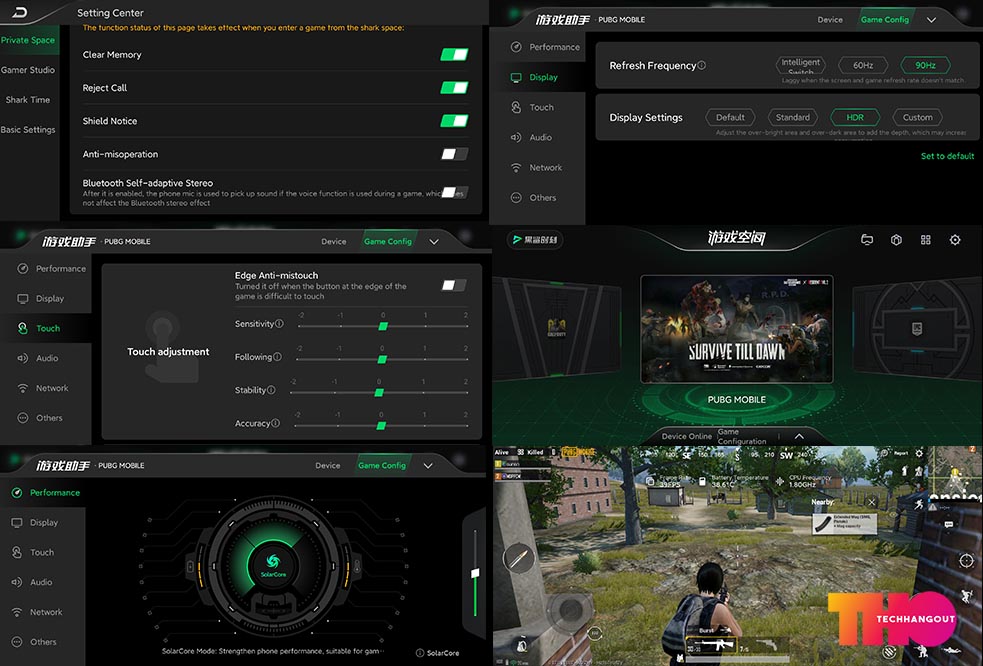
Task: Open the PUBG in-game settings gear
Action: (919, 453)
